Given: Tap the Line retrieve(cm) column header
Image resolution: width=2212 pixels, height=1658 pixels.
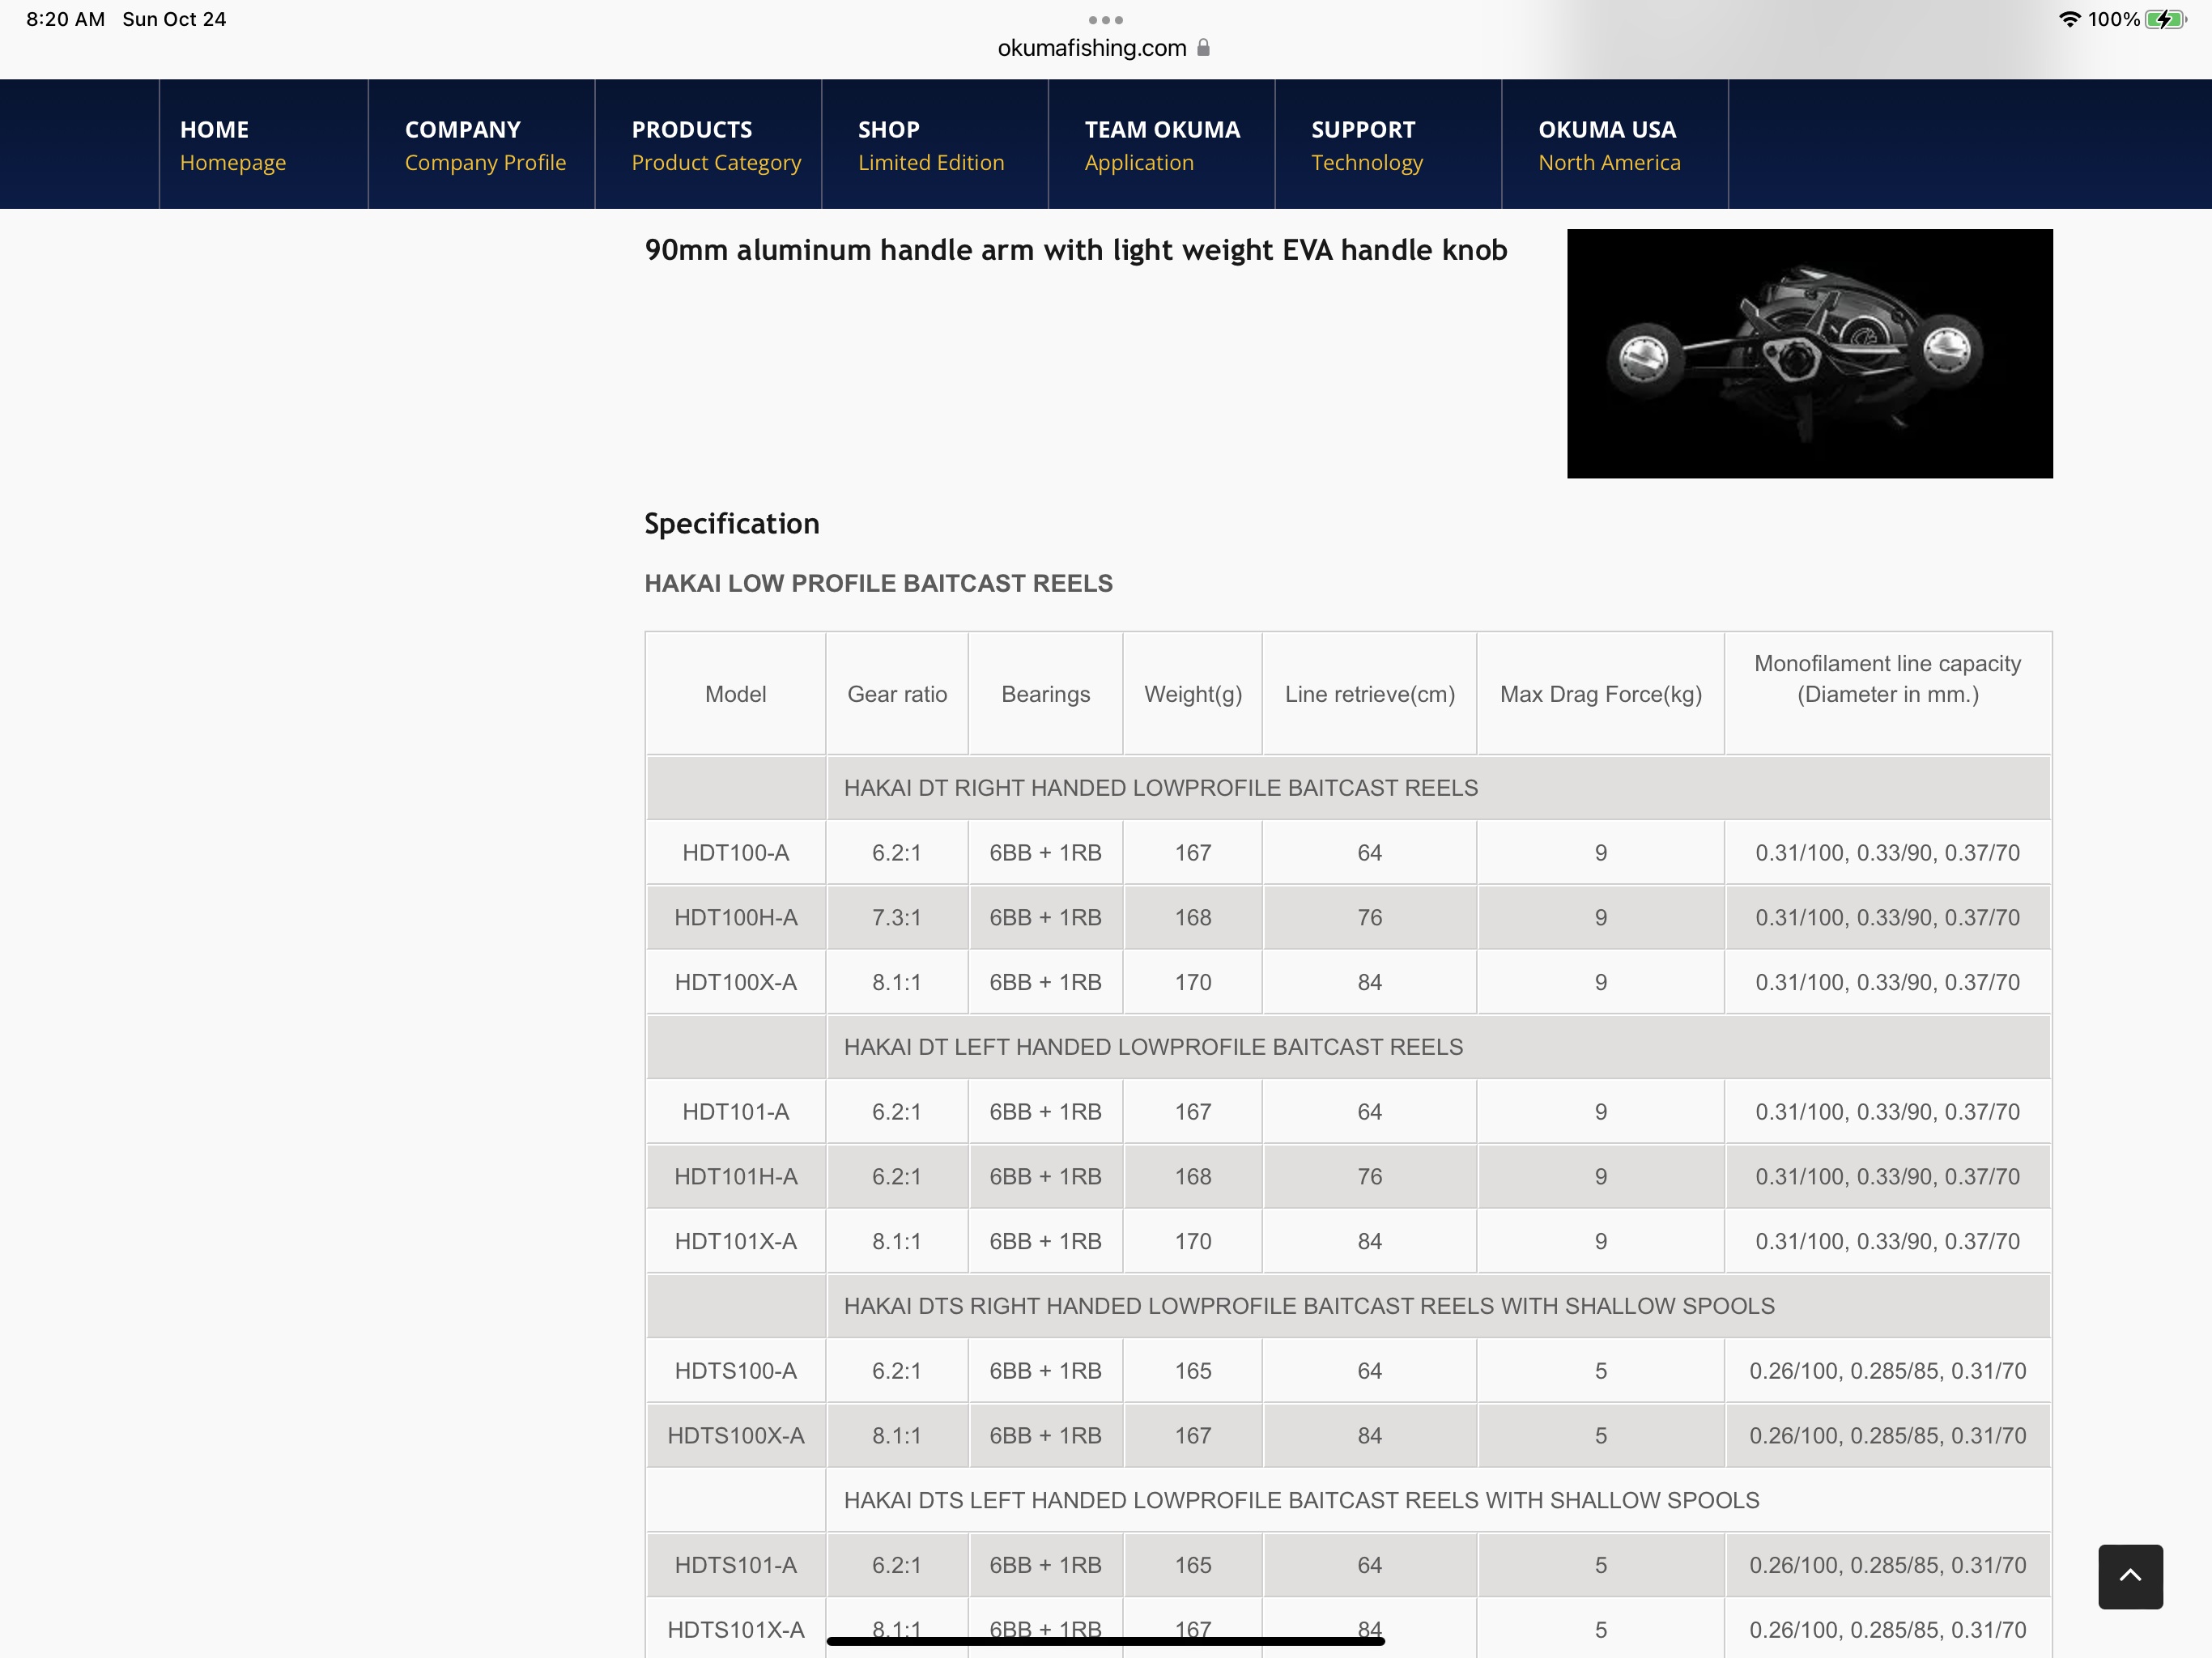Looking at the screenshot, I should (1369, 694).
